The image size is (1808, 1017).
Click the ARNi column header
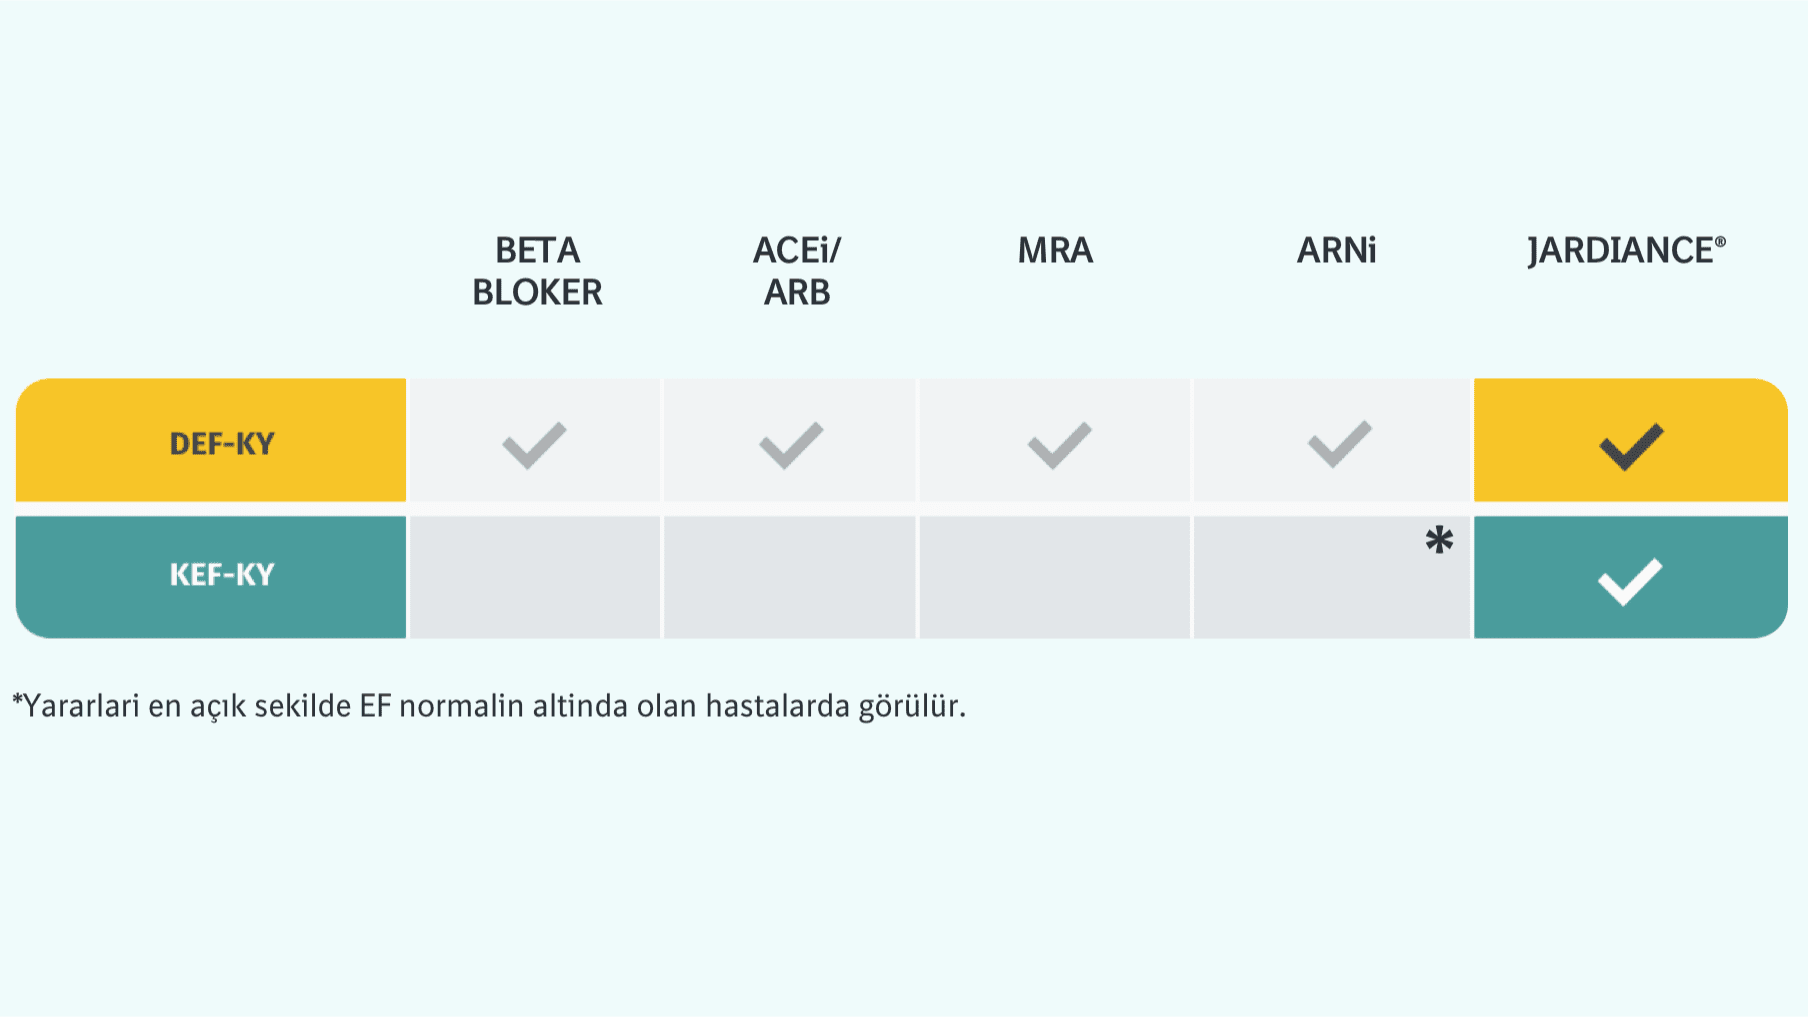point(1336,250)
